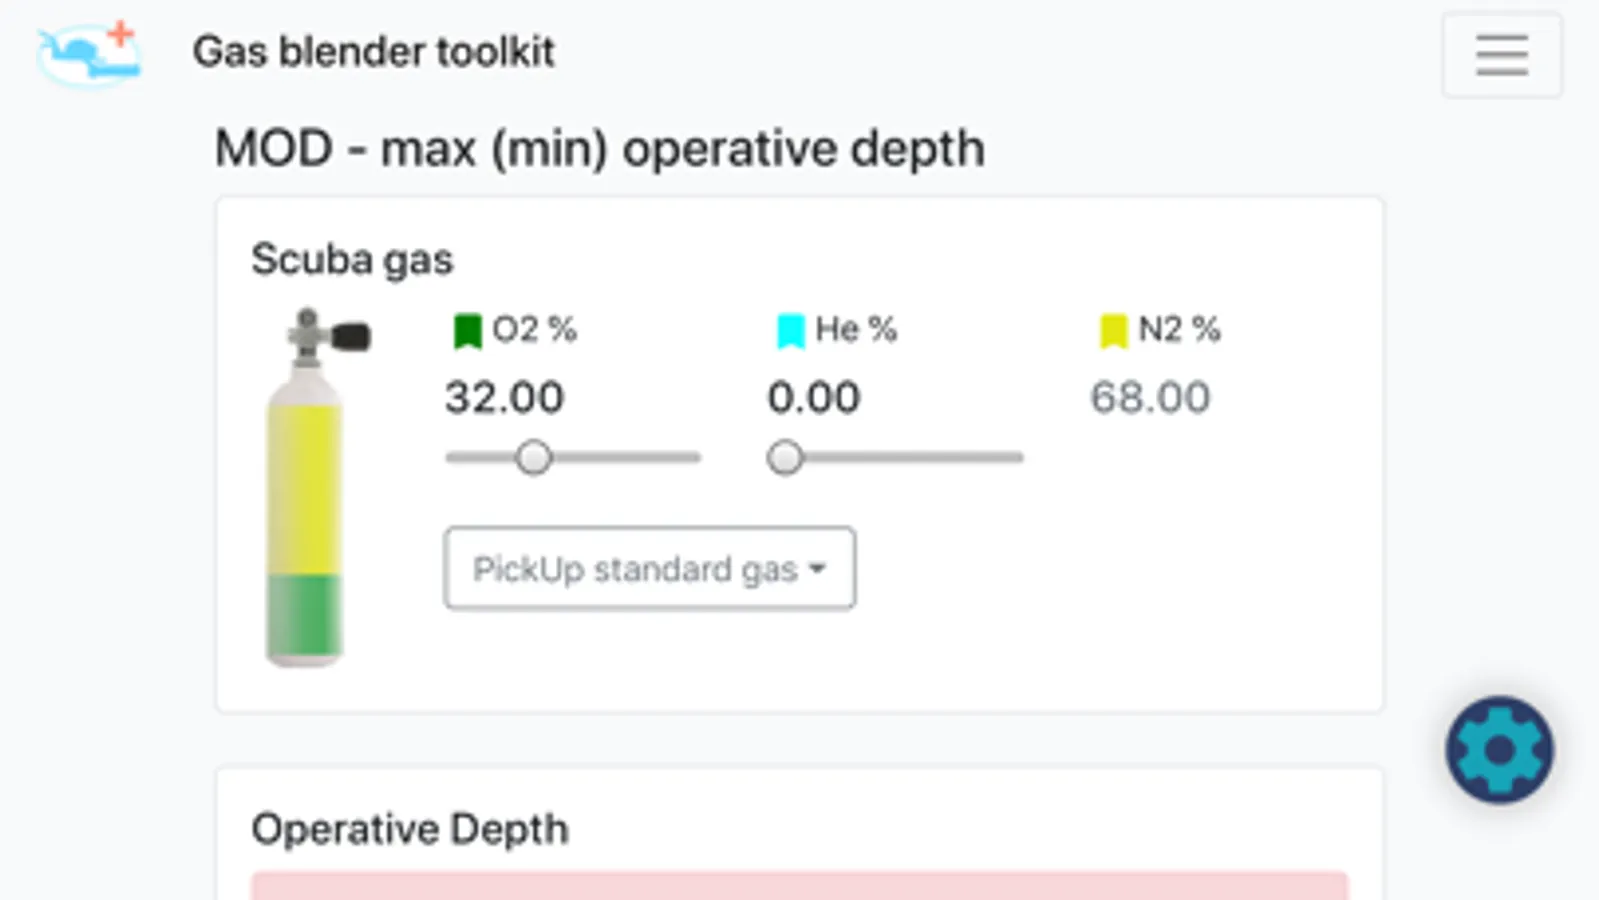Click the scuba tank cylinder image
This screenshot has width=1599, height=900.
coord(306,490)
